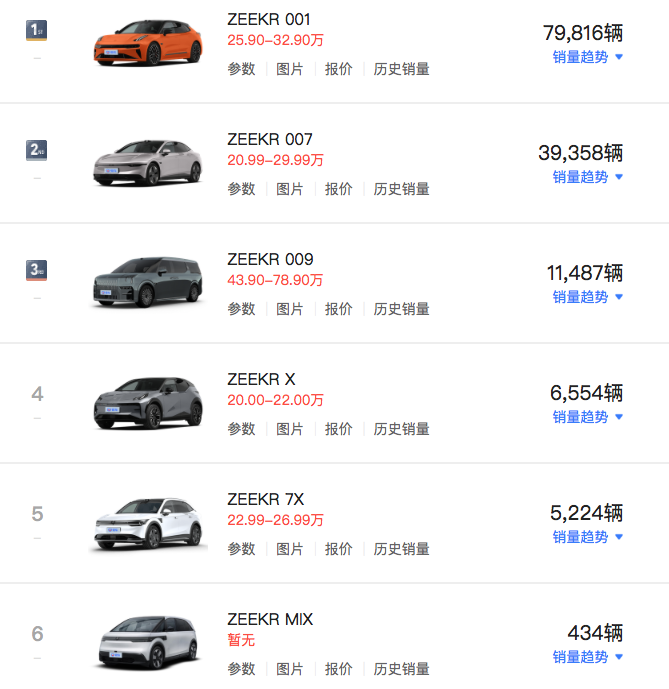Open the orange ZEEKR 001 car image
The height and width of the screenshot is (689, 669).
tap(140, 45)
